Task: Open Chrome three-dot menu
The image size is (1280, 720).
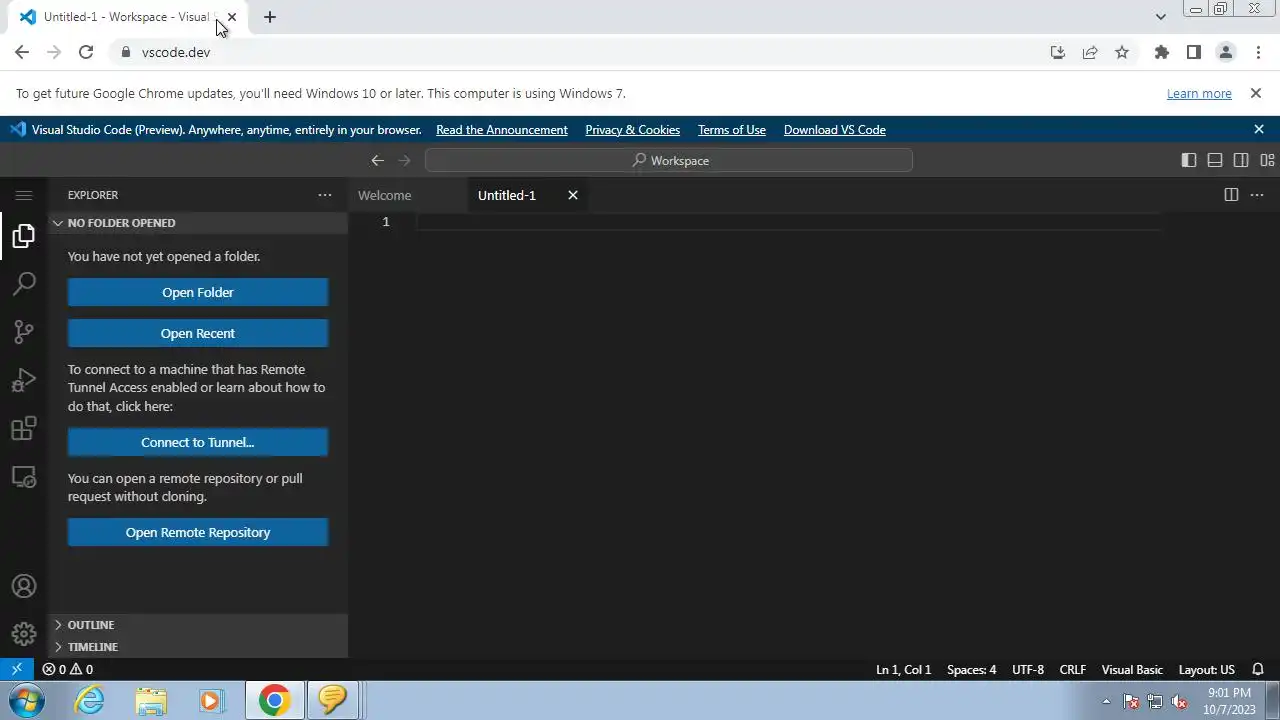Action: 1257,52
